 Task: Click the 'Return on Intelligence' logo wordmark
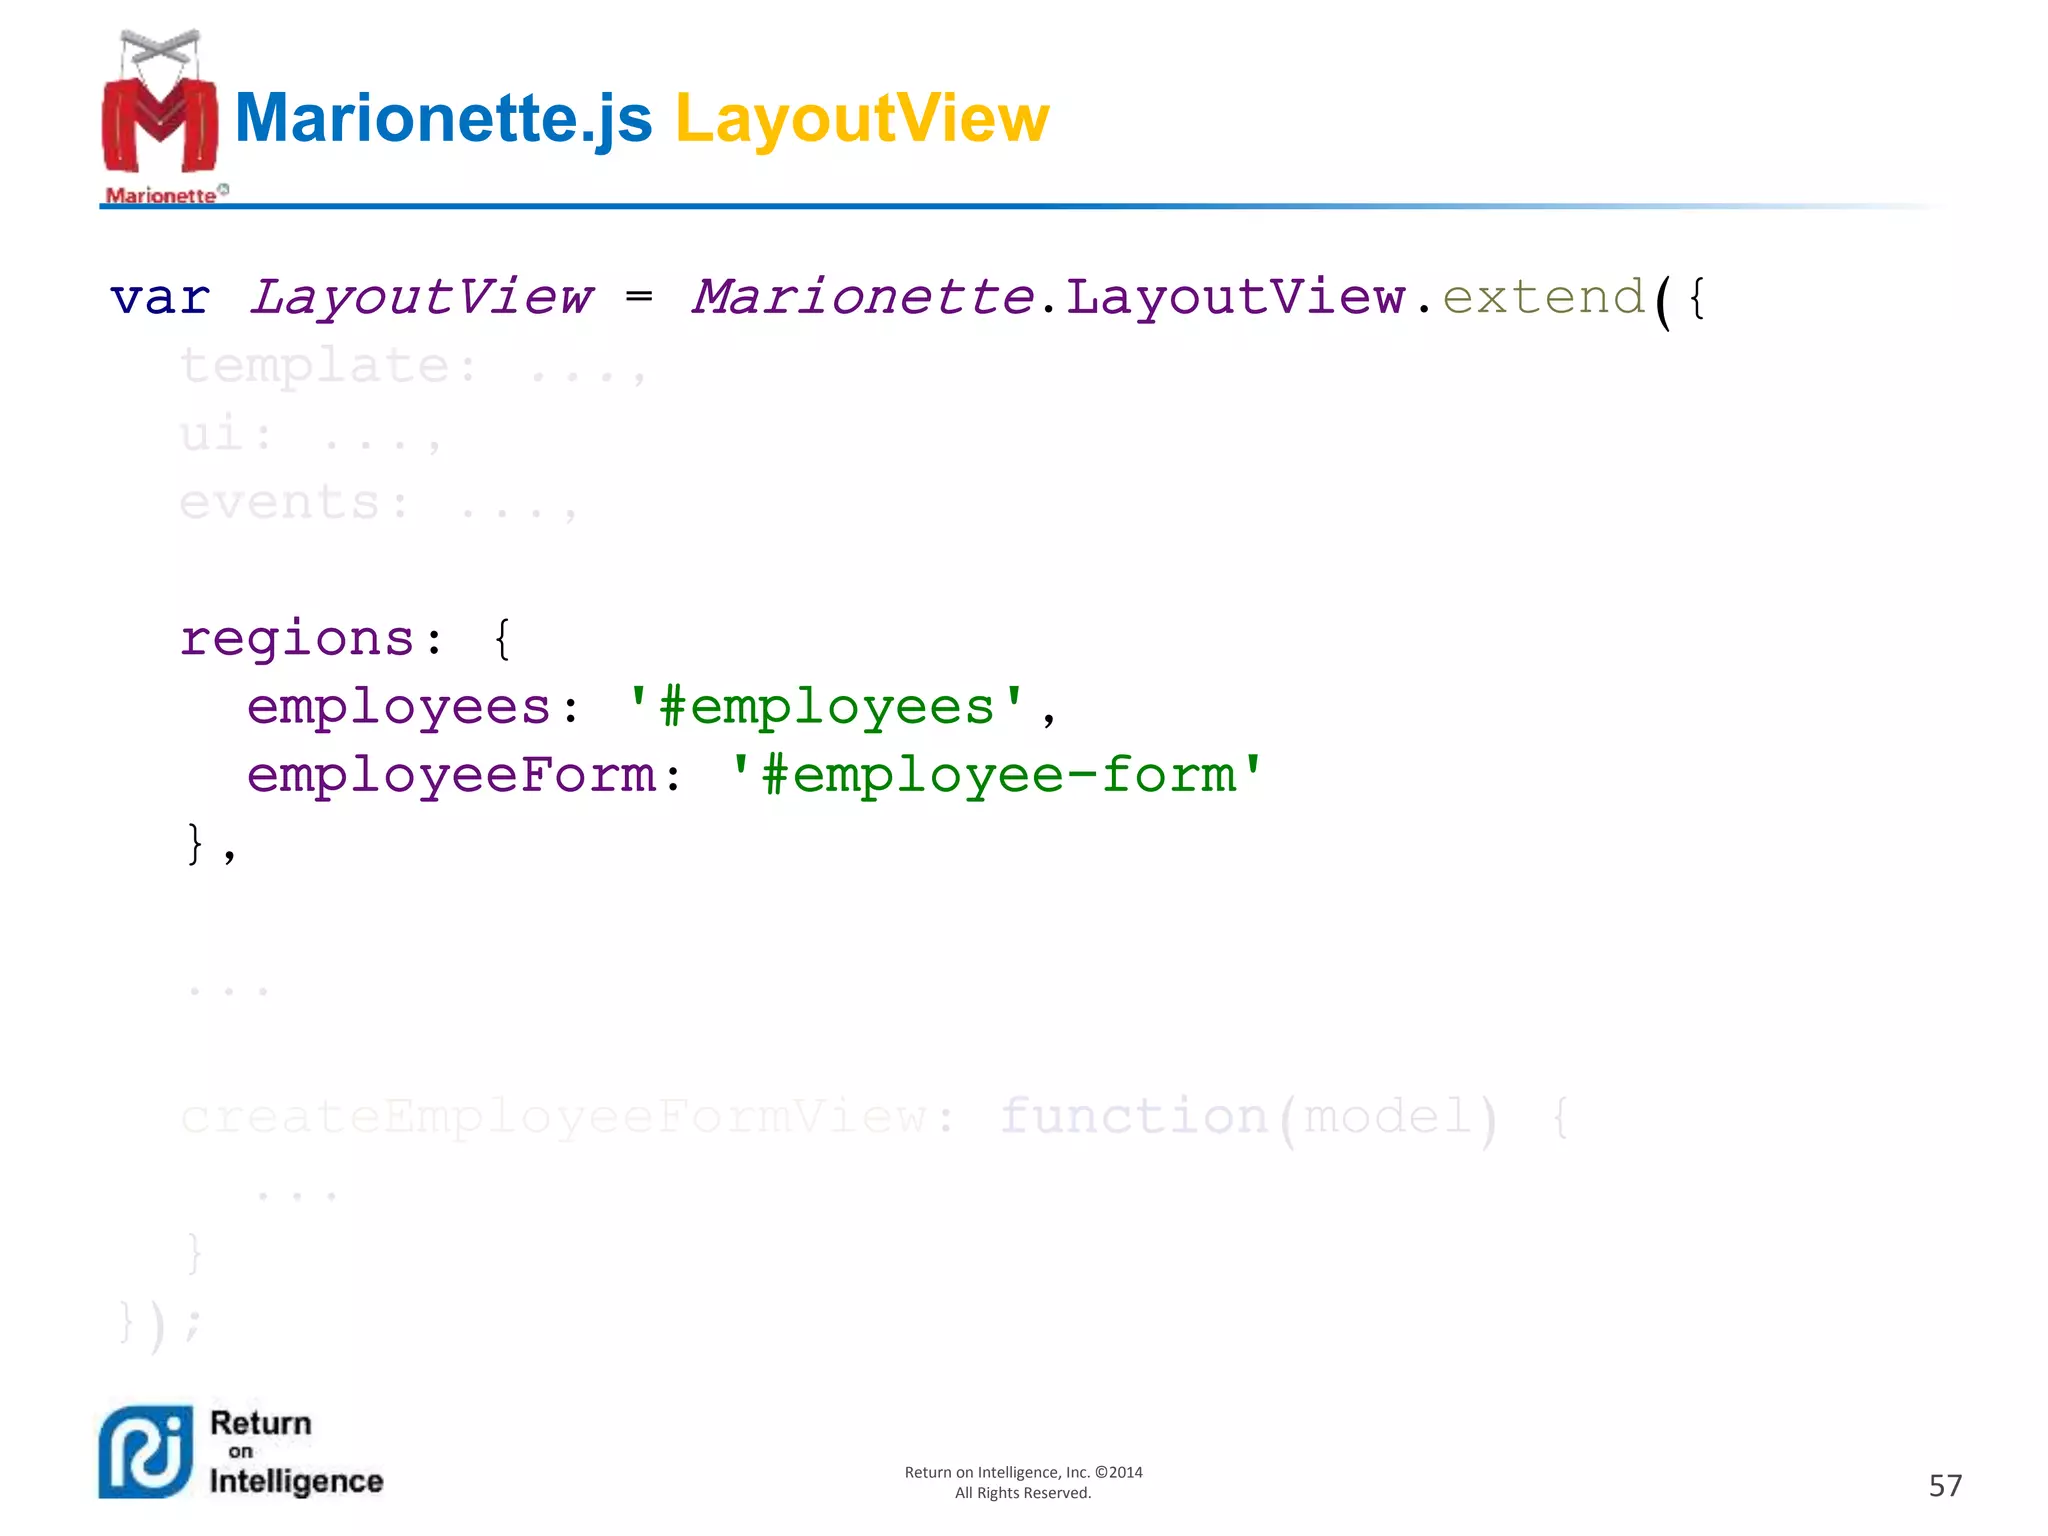click(296, 1452)
